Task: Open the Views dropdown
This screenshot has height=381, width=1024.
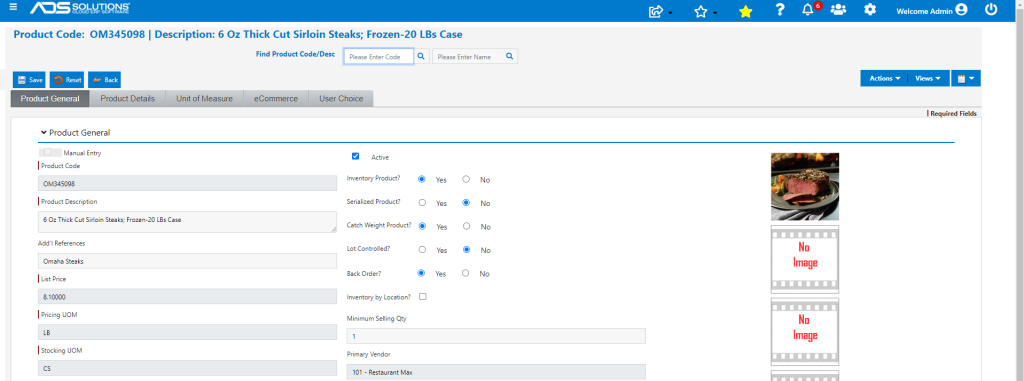Action: pos(927,78)
